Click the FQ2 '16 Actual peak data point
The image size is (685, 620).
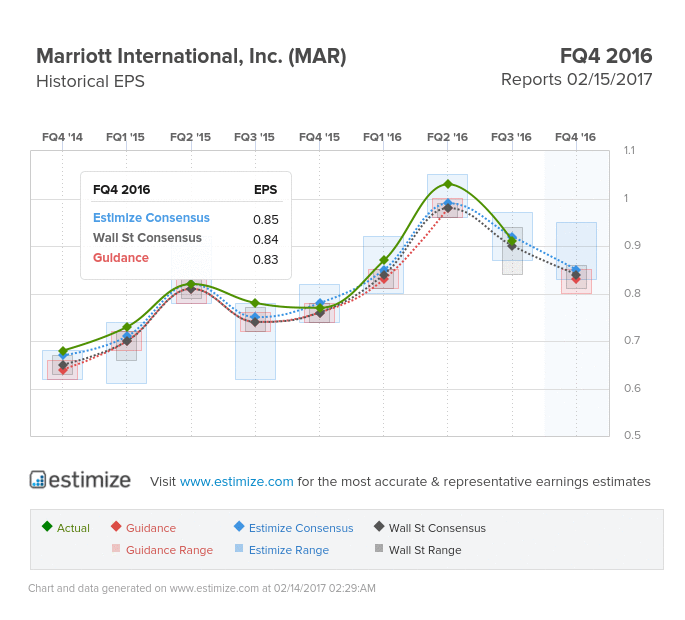coord(448,184)
